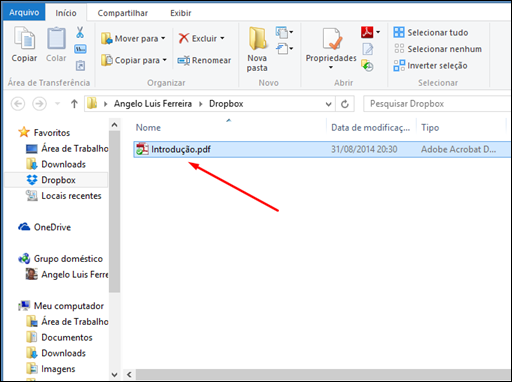Image resolution: width=512 pixels, height=382 pixels.
Task: Click the folder icon in the address bar
Action: click(92, 104)
